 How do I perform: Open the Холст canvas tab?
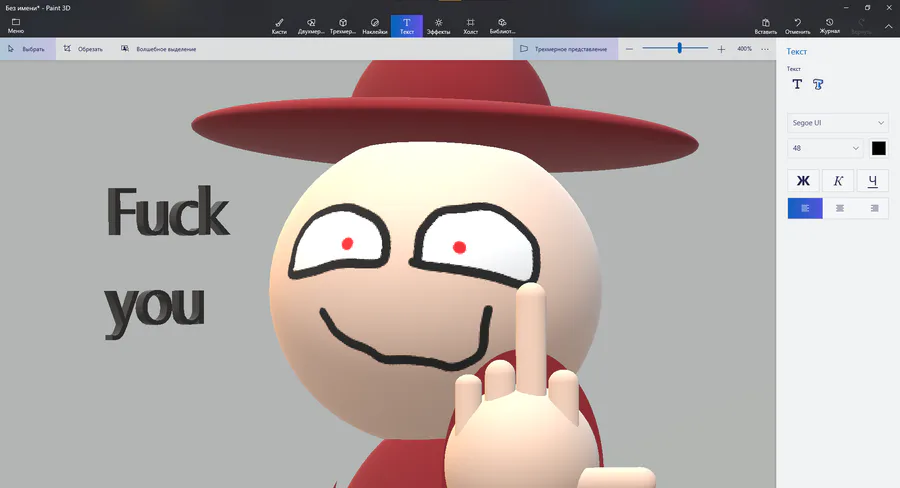(471, 26)
